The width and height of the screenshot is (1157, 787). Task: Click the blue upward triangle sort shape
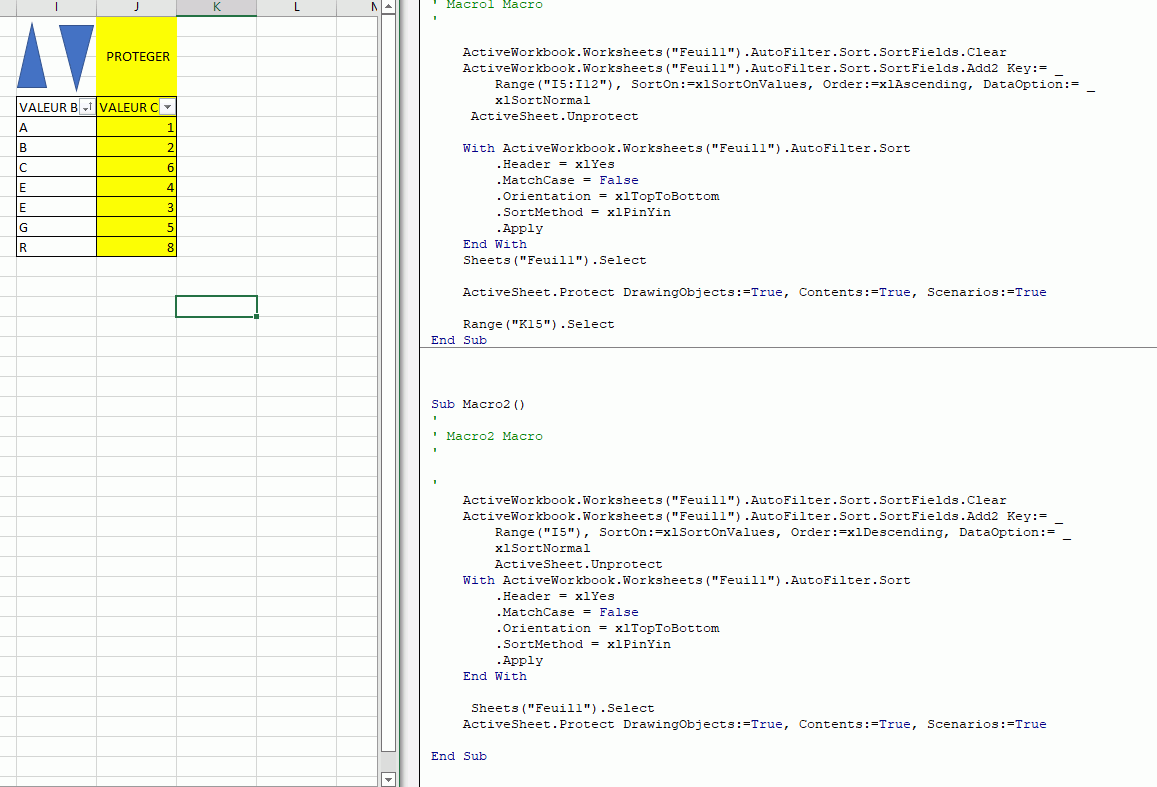point(32,57)
